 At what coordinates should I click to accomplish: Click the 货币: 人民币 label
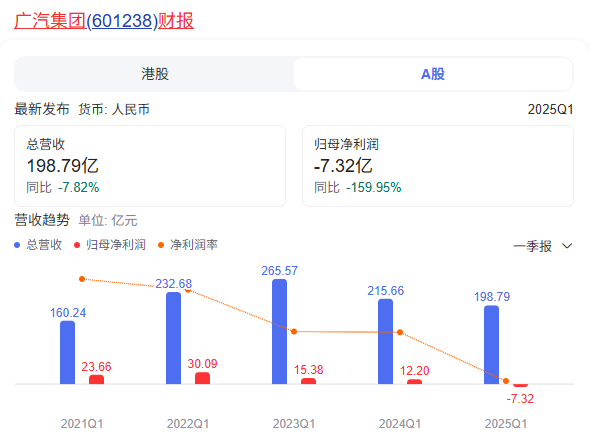pos(114,110)
